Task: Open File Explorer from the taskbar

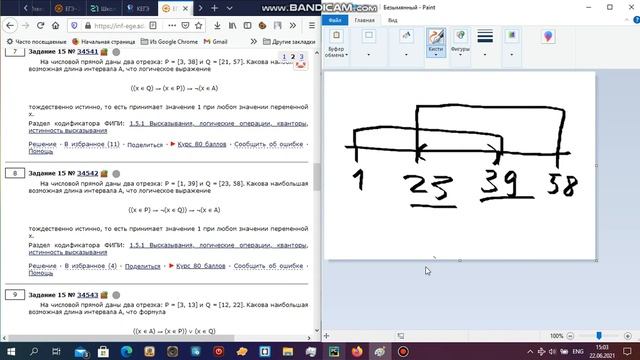Action: click(x=288, y=351)
